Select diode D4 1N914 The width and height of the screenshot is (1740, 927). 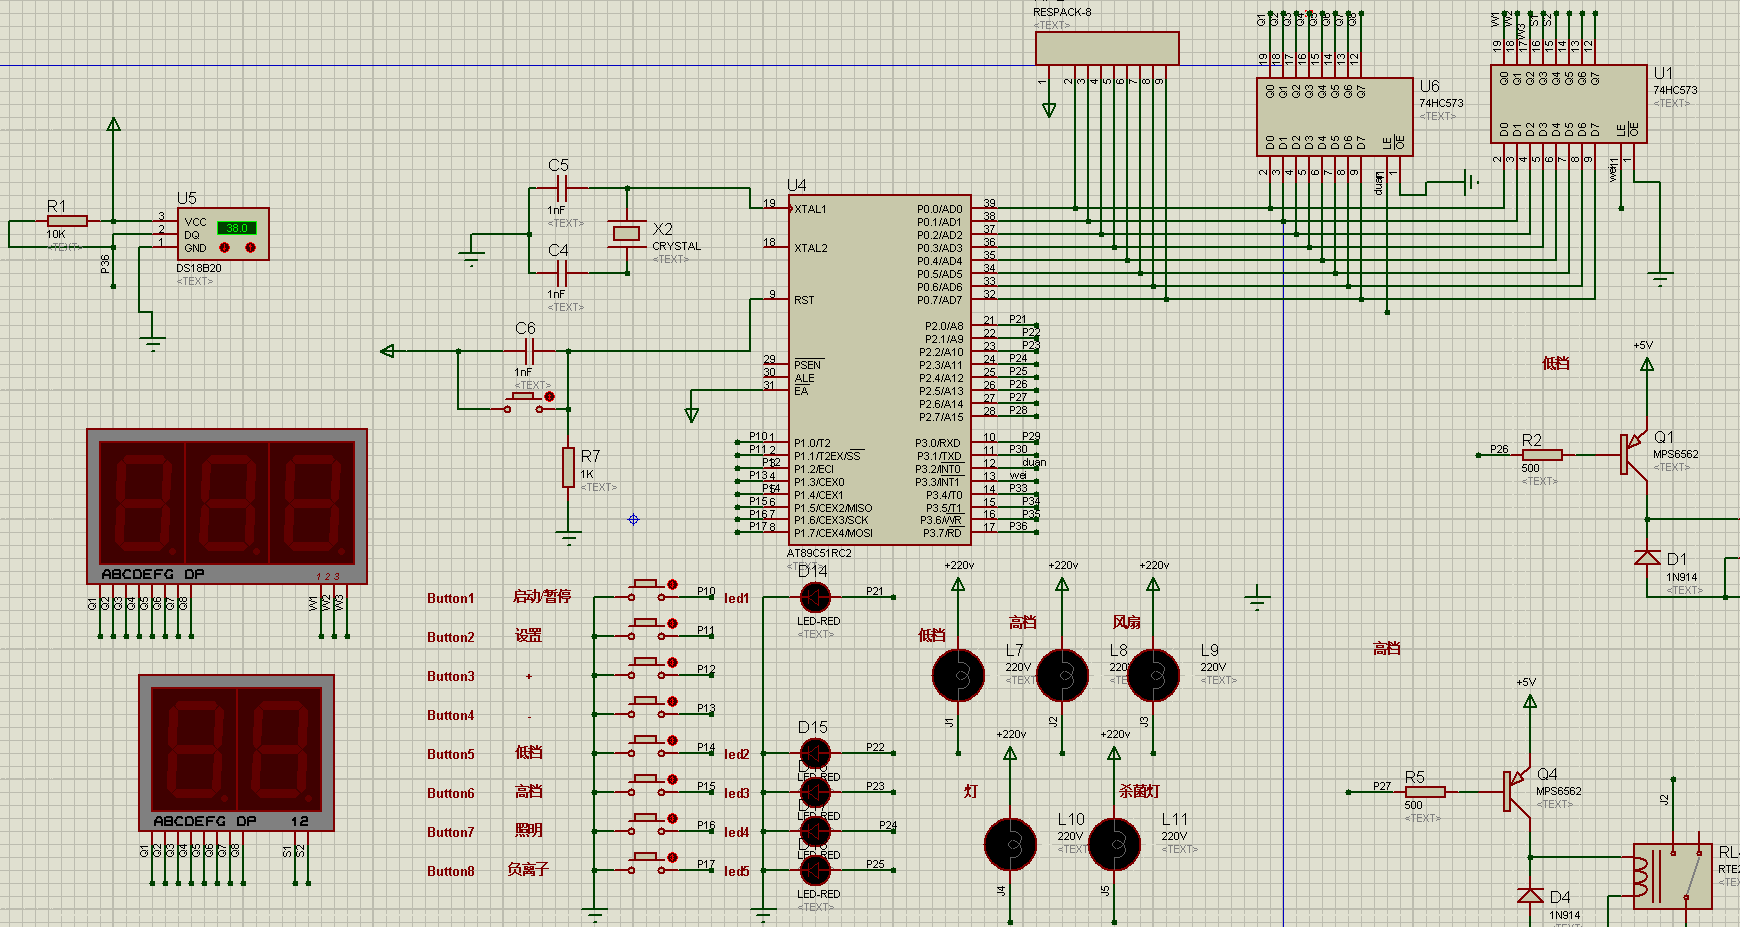(1530, 895)
